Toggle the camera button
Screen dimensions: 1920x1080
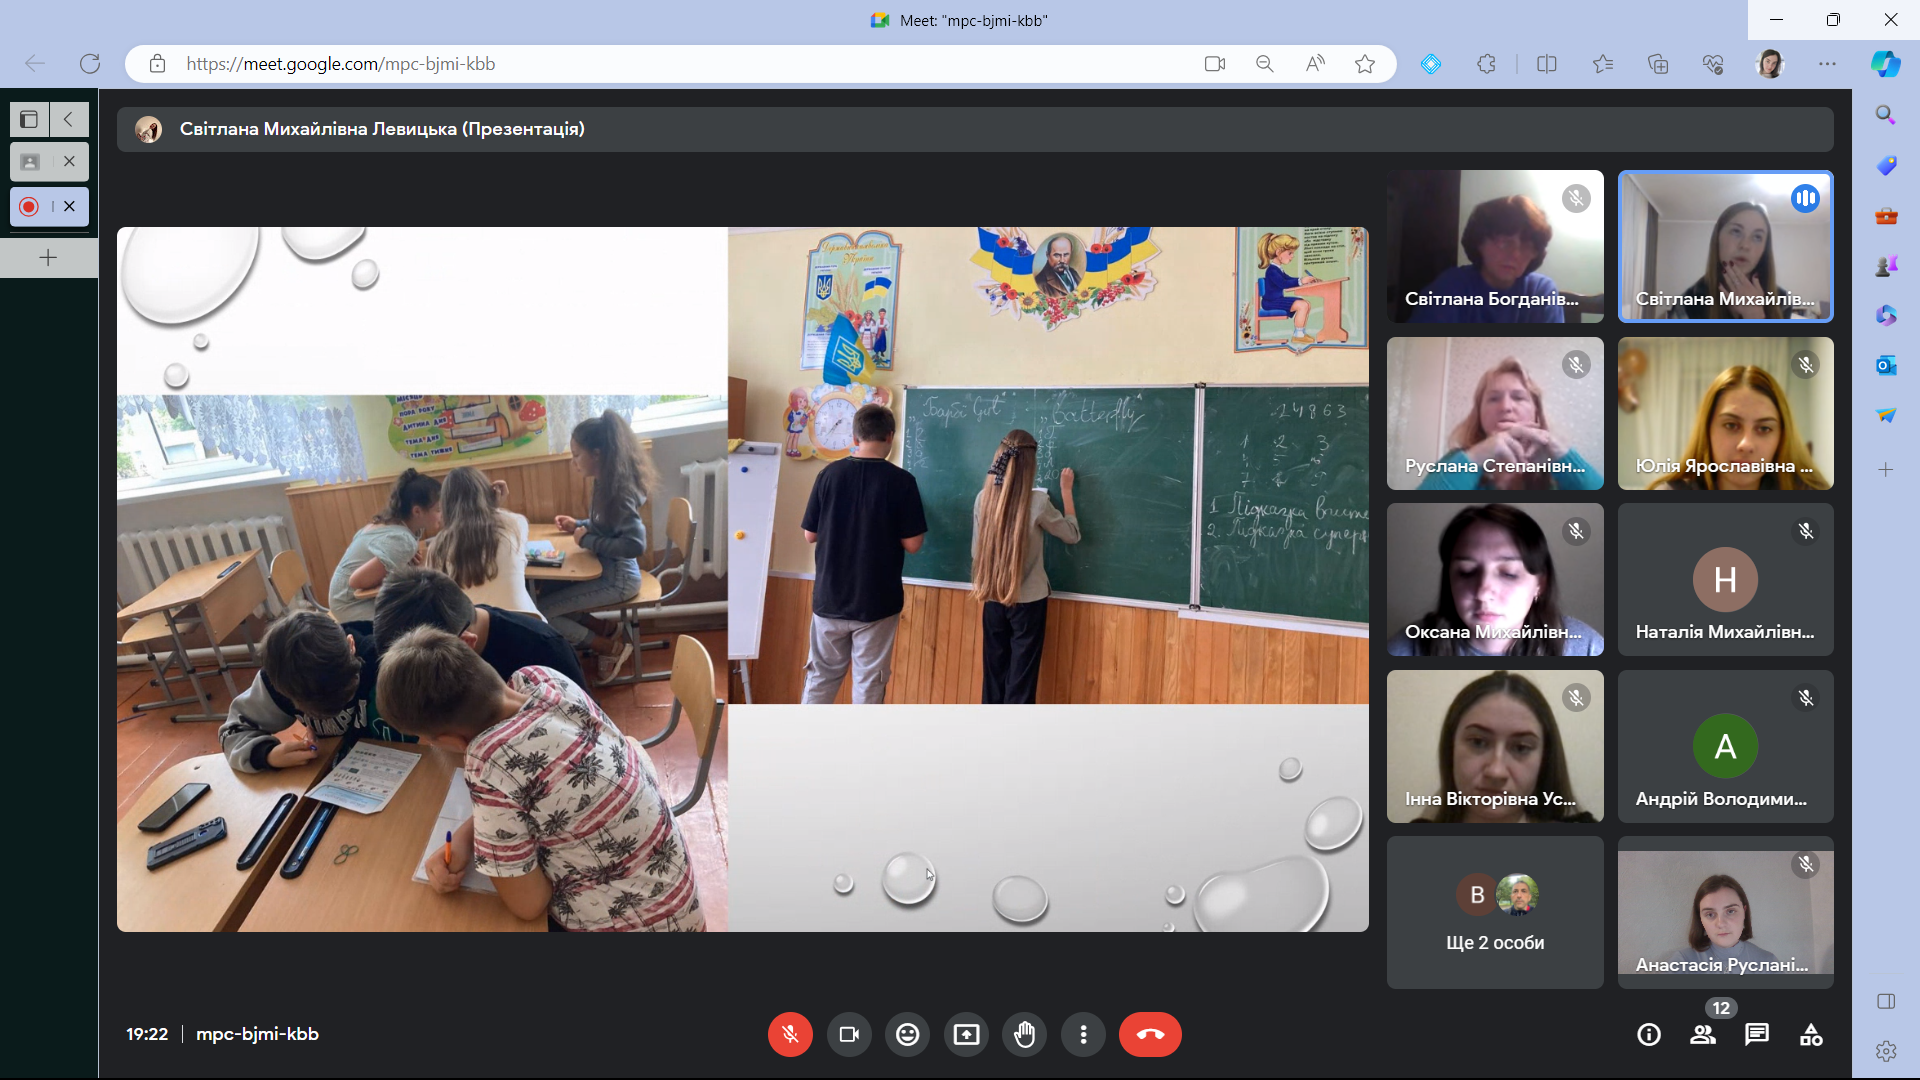[849, 1034]
